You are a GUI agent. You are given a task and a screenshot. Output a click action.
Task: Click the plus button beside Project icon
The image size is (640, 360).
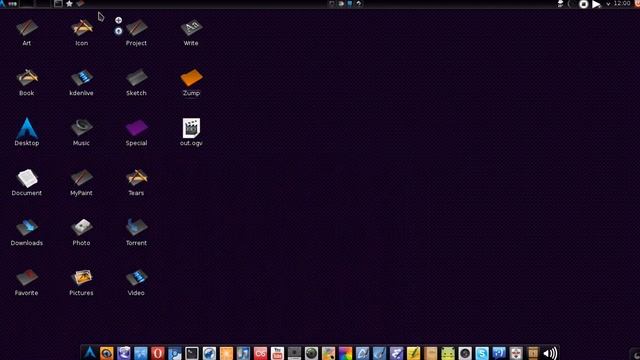click(118, 20)
